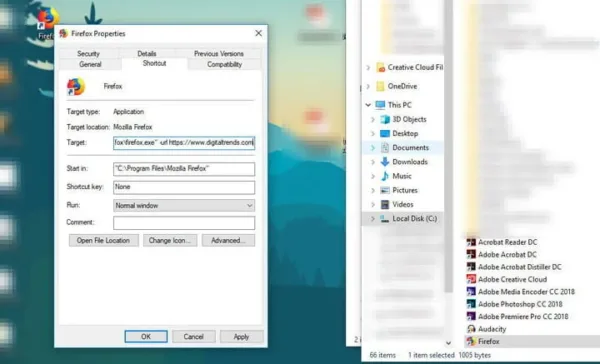Expand the Local Disk (C:) node
The width and height of the screenshot is (600, 364).
[x=373, y=219]
